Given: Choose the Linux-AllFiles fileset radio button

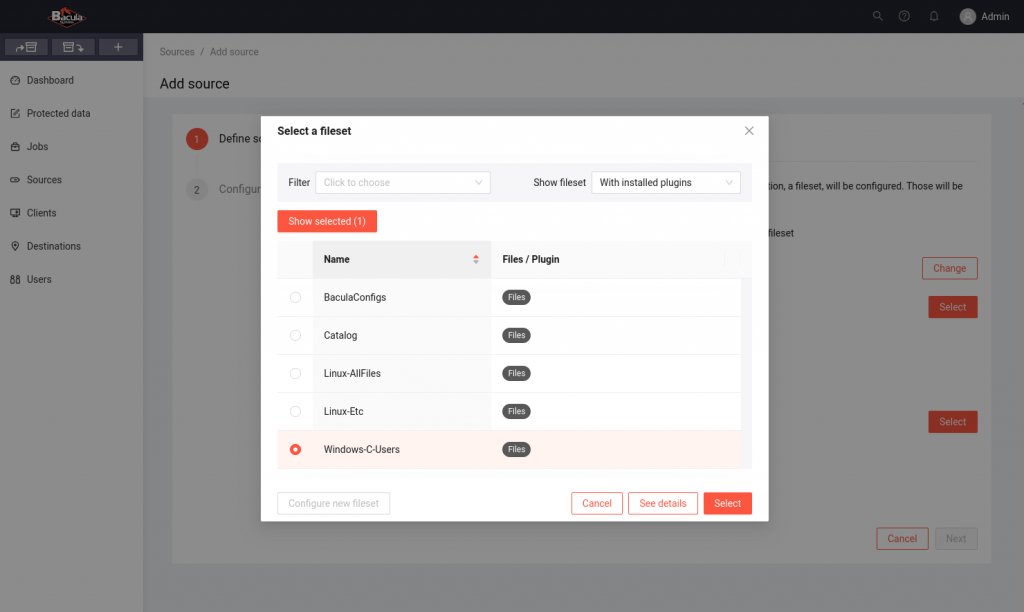Looking at the screenshot, I should click(295, 373).
